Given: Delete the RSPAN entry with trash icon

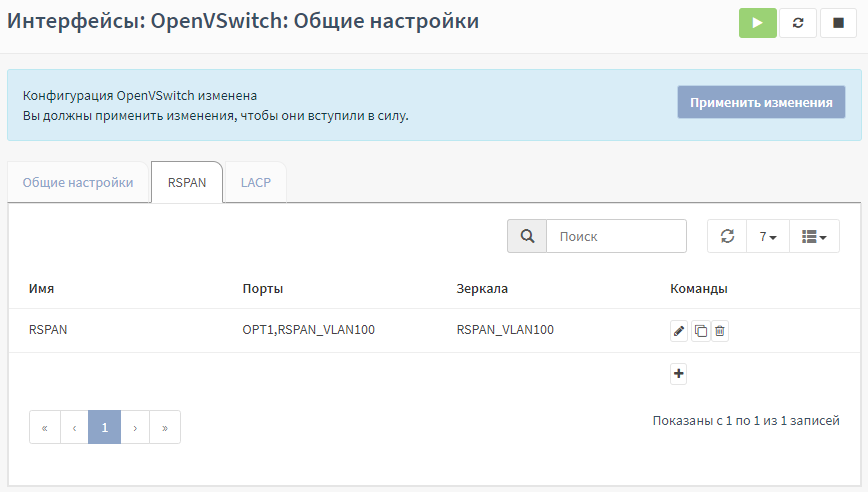Looking at the screenshot, I should [720, 331].
